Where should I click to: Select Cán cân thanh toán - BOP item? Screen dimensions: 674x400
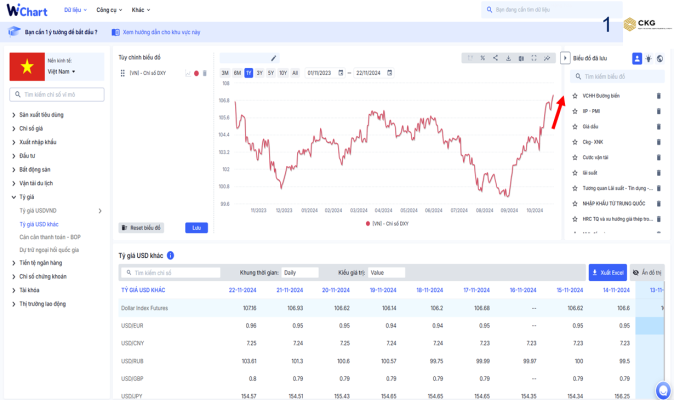50,237
